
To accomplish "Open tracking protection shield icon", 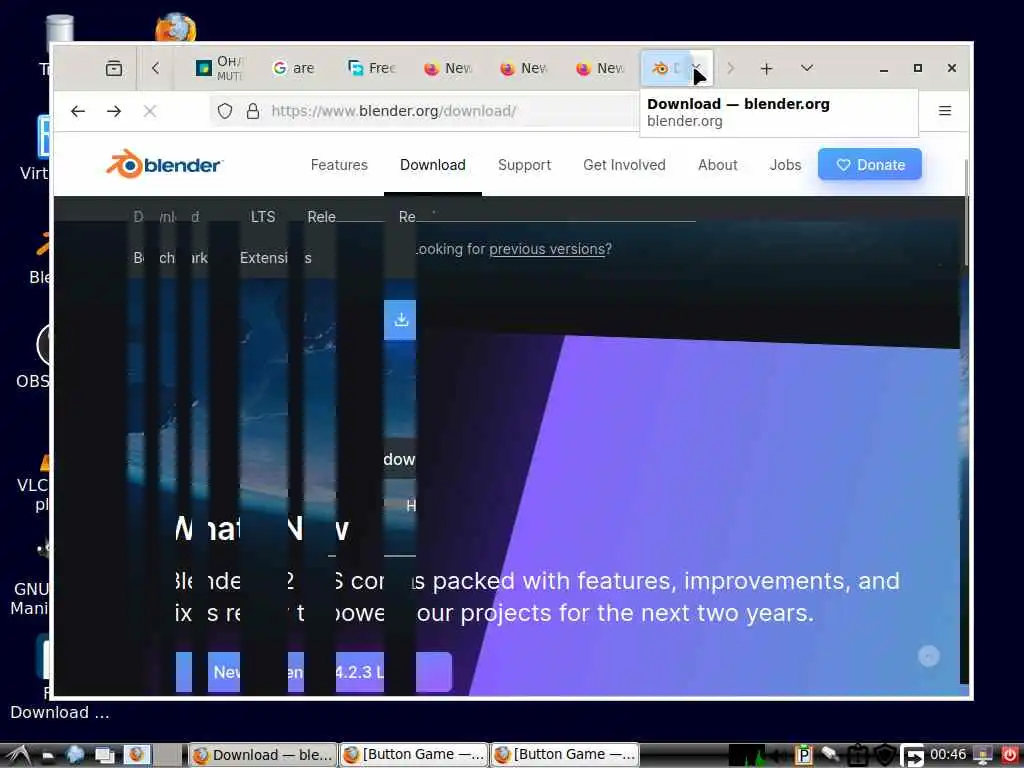I will click(x=225, y=111).
